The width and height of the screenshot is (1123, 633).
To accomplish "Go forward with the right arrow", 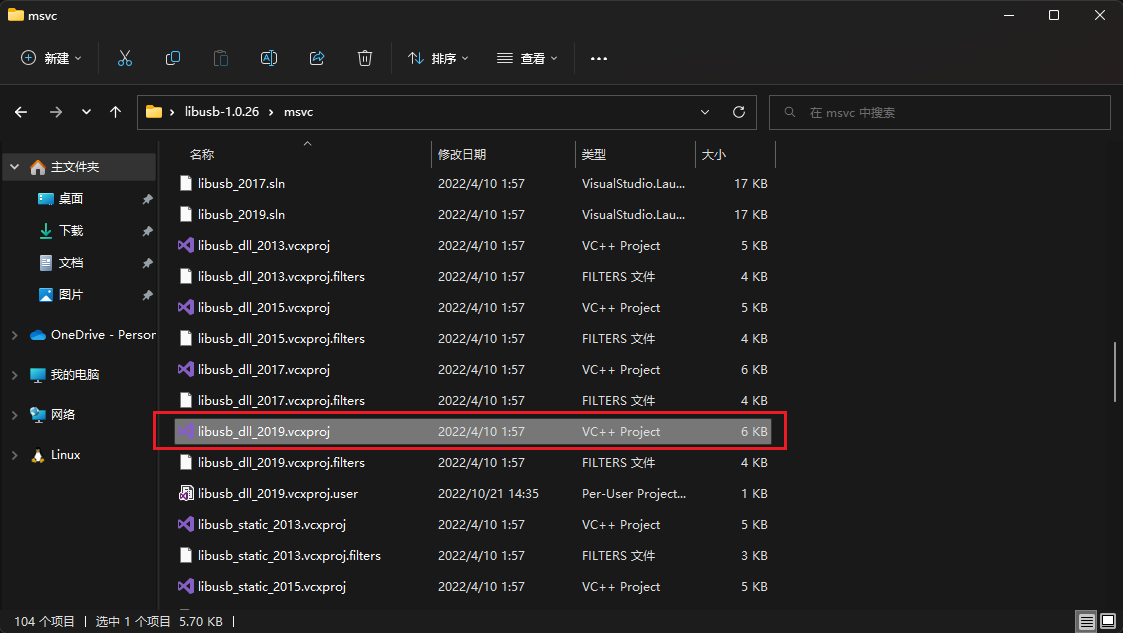I will coord(55,112).
